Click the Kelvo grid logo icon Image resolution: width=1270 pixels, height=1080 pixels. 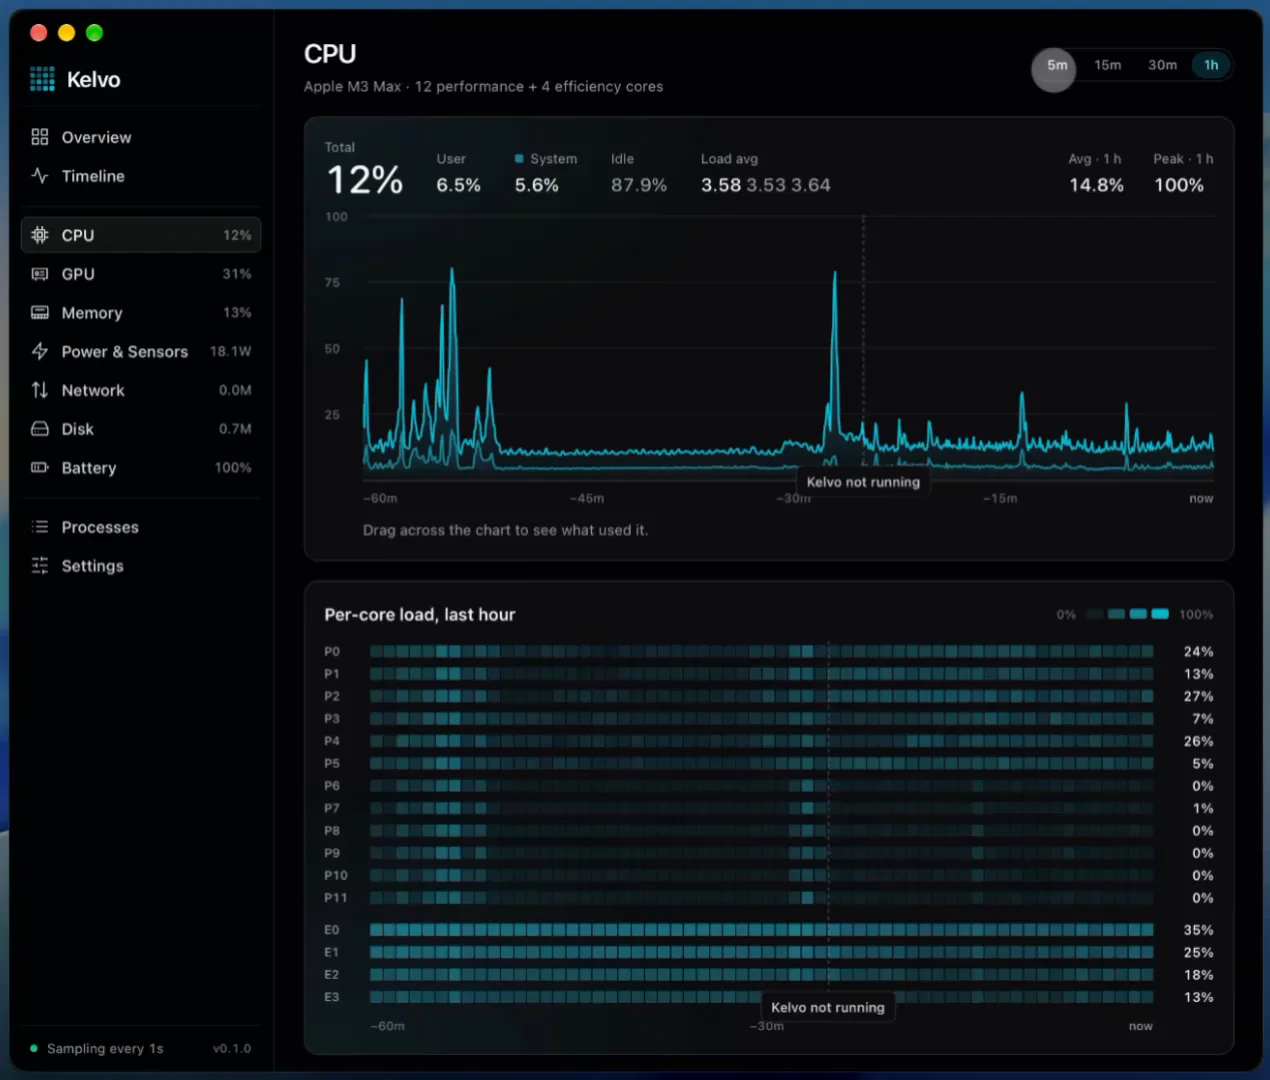click(42, 79)
